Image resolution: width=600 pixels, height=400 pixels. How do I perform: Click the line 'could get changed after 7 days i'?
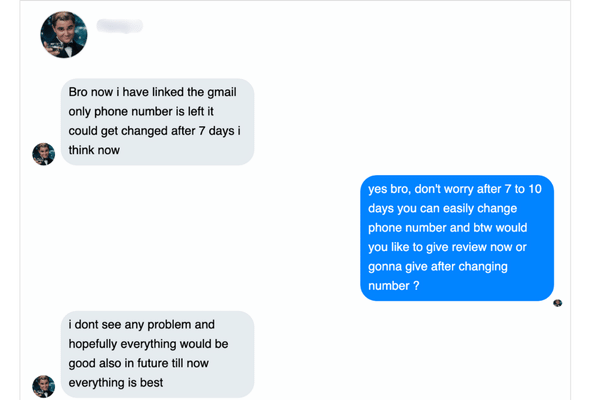(154, 130)
